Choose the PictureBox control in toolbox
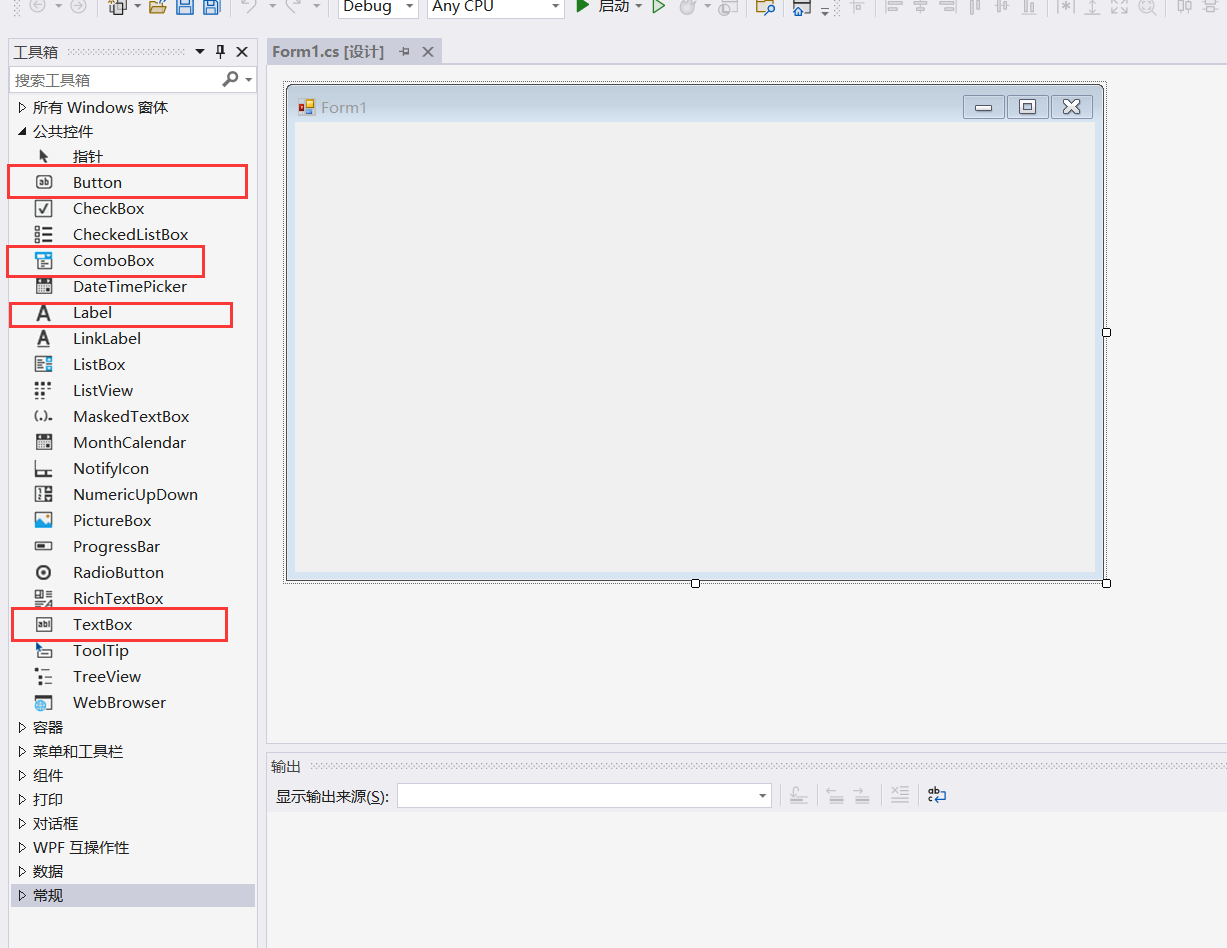Viewport: 1227px width, 948px height. [132, 520]
